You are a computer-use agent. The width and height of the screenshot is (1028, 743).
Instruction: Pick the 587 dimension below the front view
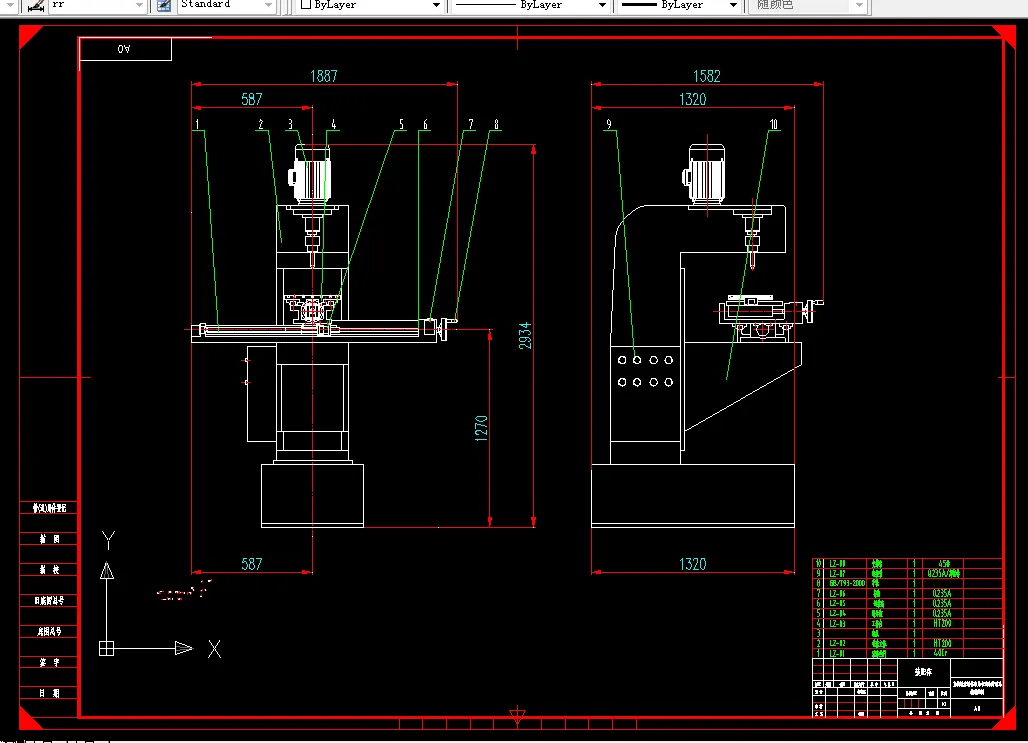tap(252, 564)
